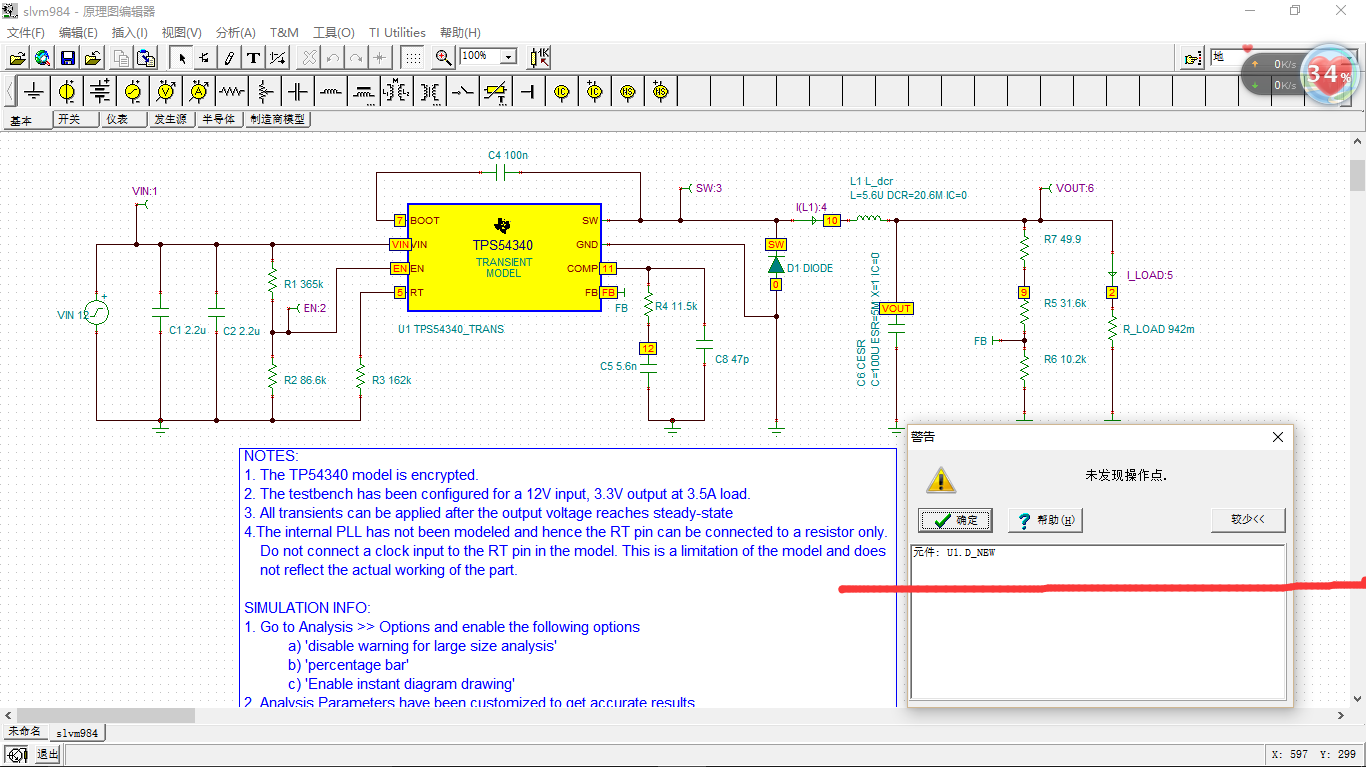The height and width of the screenshot is (767, 1366).
Task: Open the TI Utilities menu
Action: point(397,33)
